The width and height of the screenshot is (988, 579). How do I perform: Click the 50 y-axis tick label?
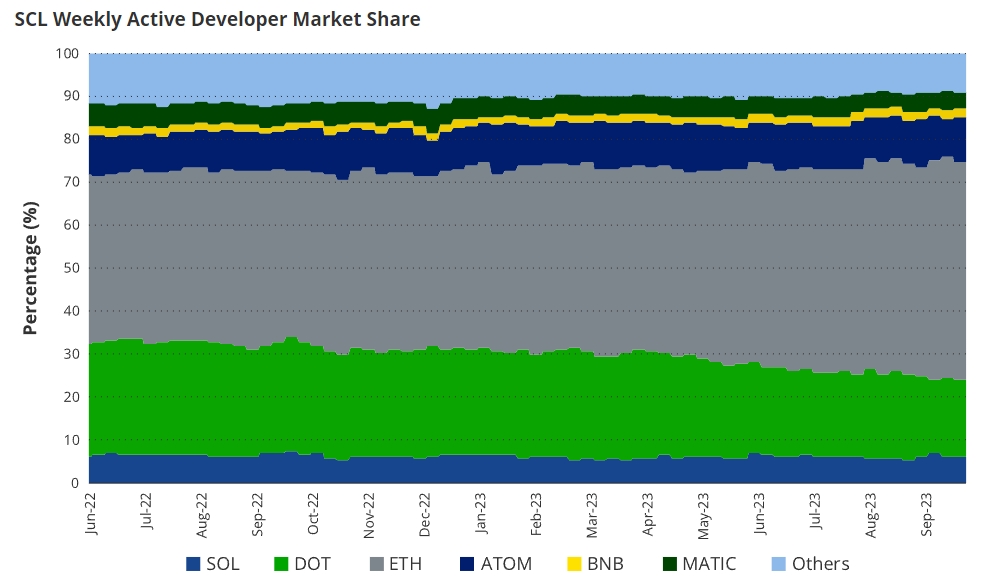point(71,268)
